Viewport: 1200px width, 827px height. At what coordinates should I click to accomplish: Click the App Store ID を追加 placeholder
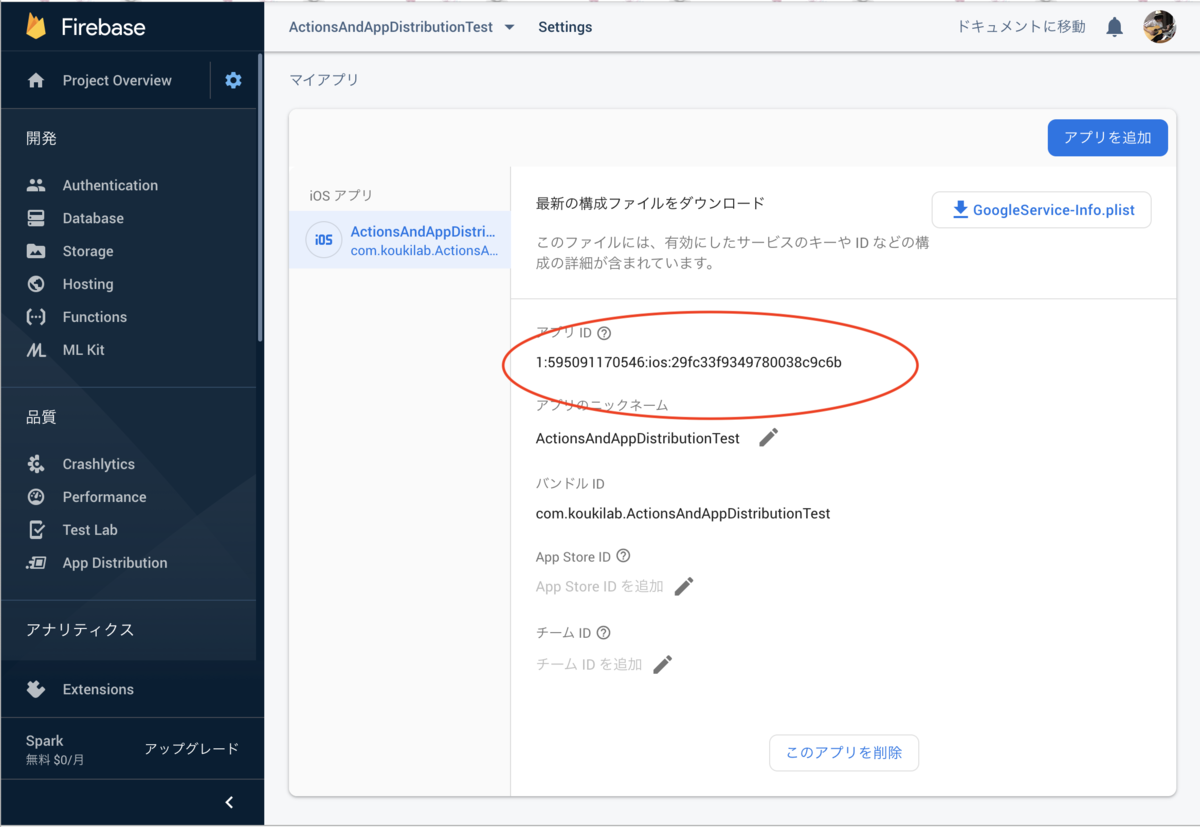coord(600,586)
